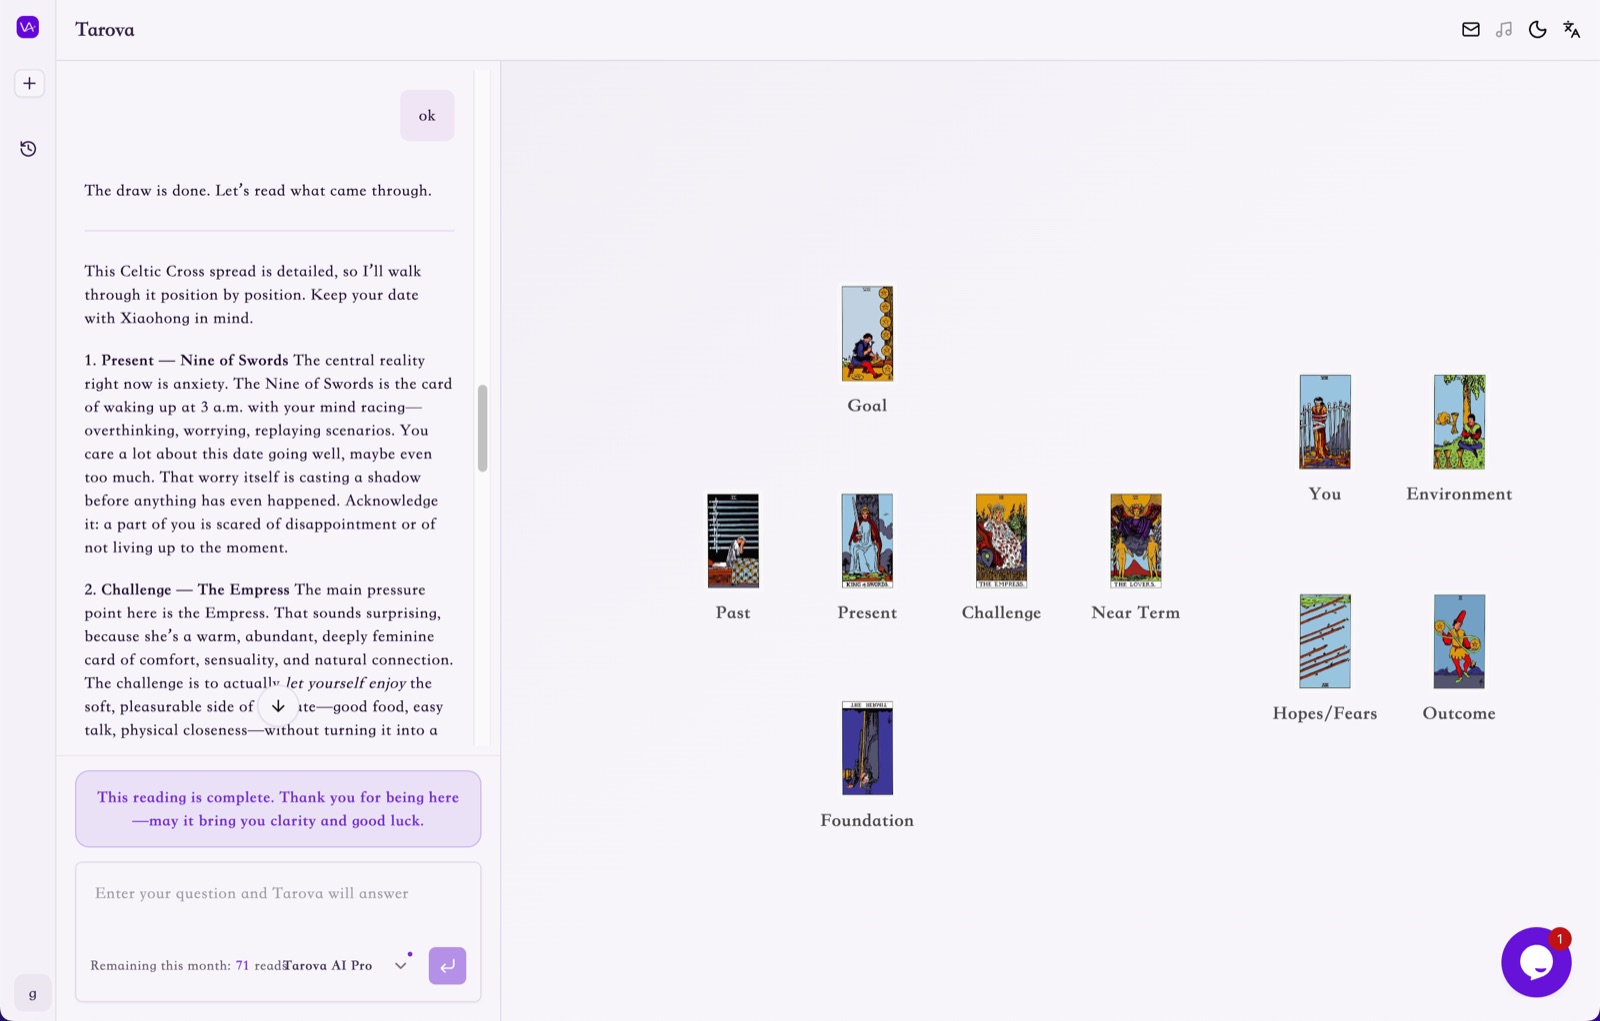
Task: Expand the Tarova AI Pro model dropdown
Action: [x=347, y=966]
